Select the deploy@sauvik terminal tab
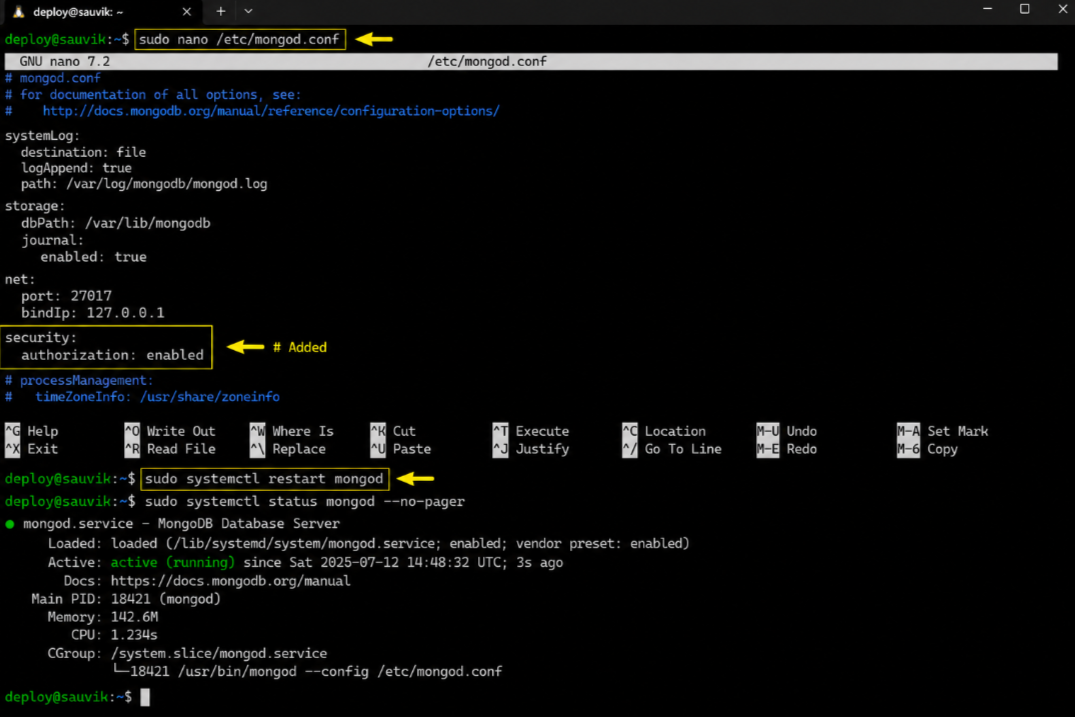Viewport: 1075px width, 717px height. (x=103, y=12)
